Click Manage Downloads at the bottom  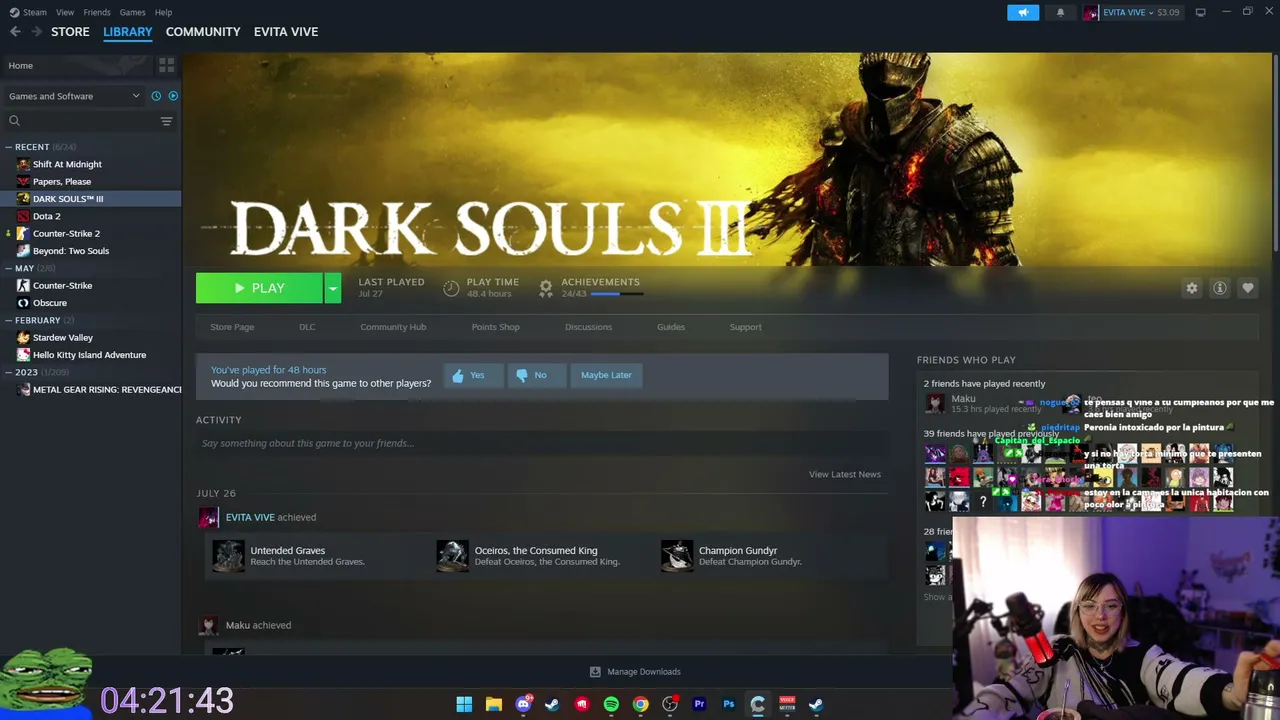pyautogui.click(x=635, y=672)
